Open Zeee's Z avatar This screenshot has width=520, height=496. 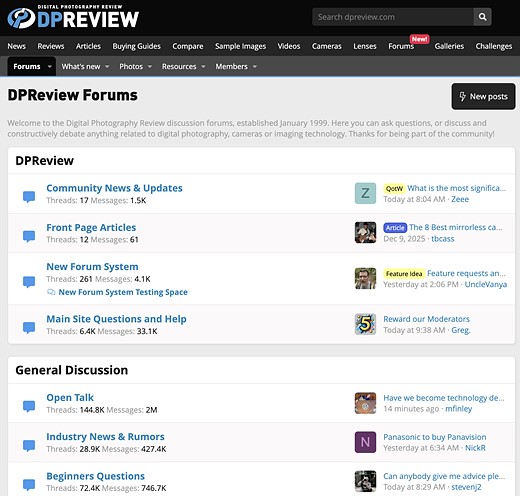tap(365, 193)
